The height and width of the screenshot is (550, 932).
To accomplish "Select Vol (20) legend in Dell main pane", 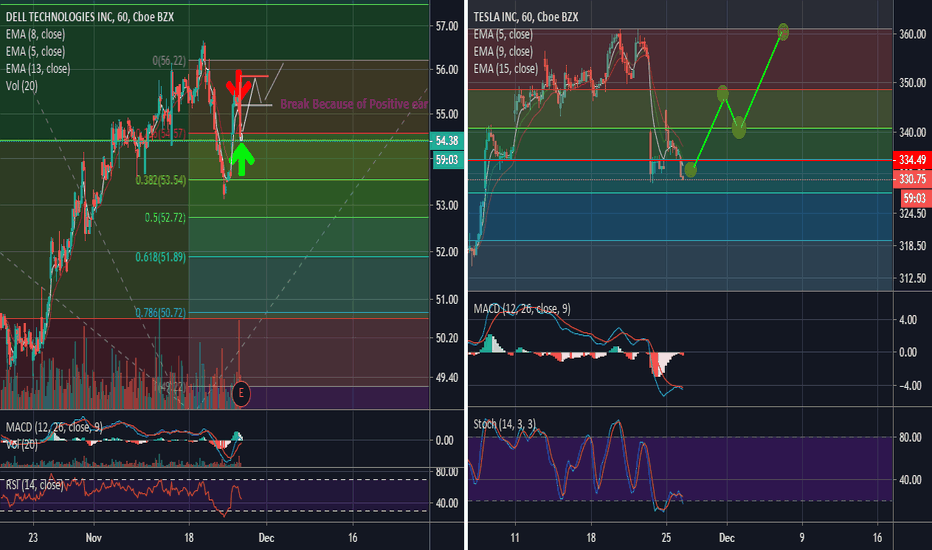I will pyautogui.click(x=21, y=86).
